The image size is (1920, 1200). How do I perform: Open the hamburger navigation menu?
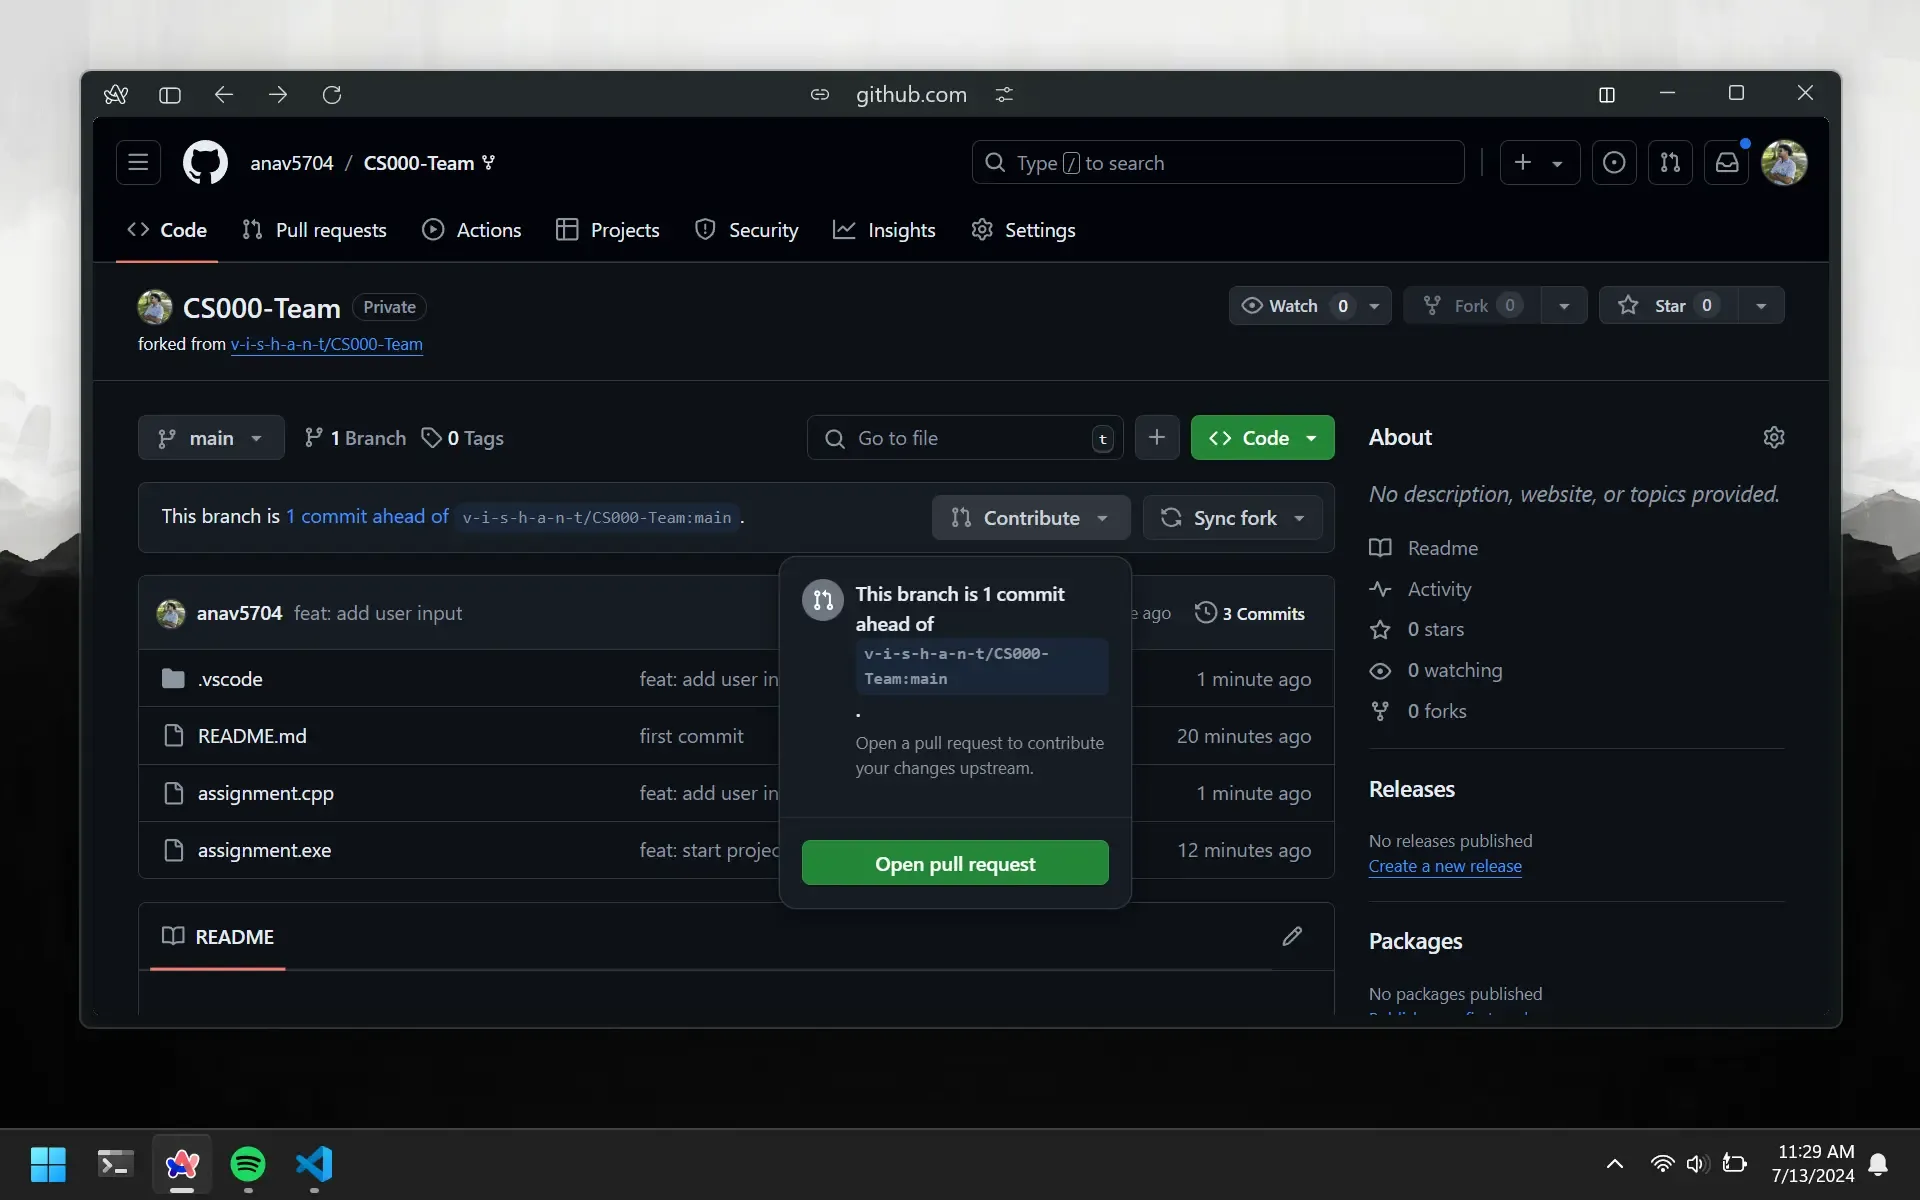pos(138,163)
